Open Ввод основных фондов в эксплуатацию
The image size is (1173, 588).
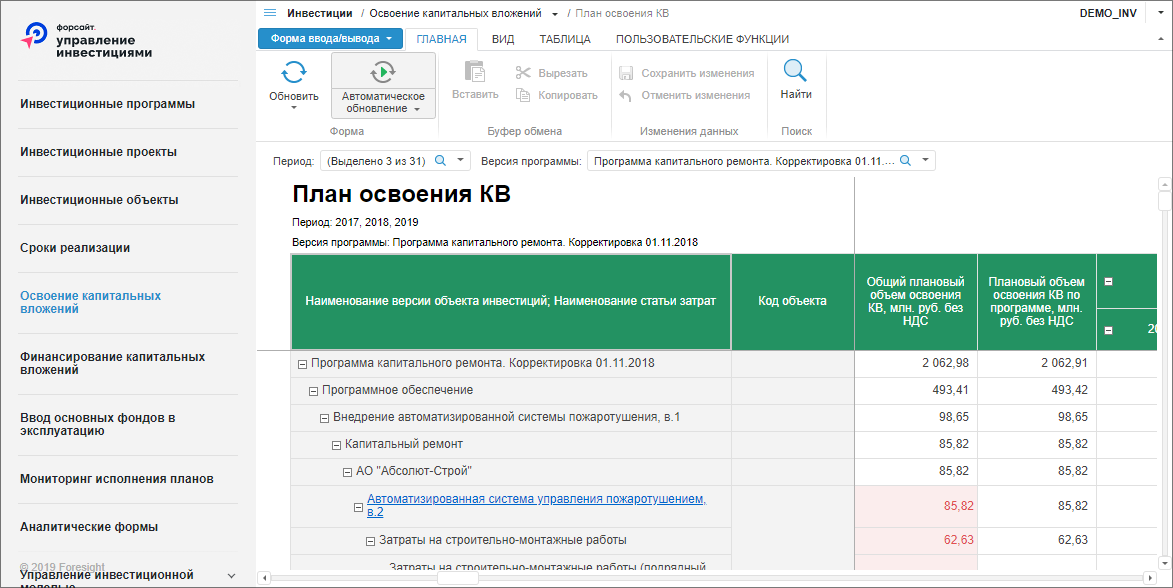pos(97,424)
